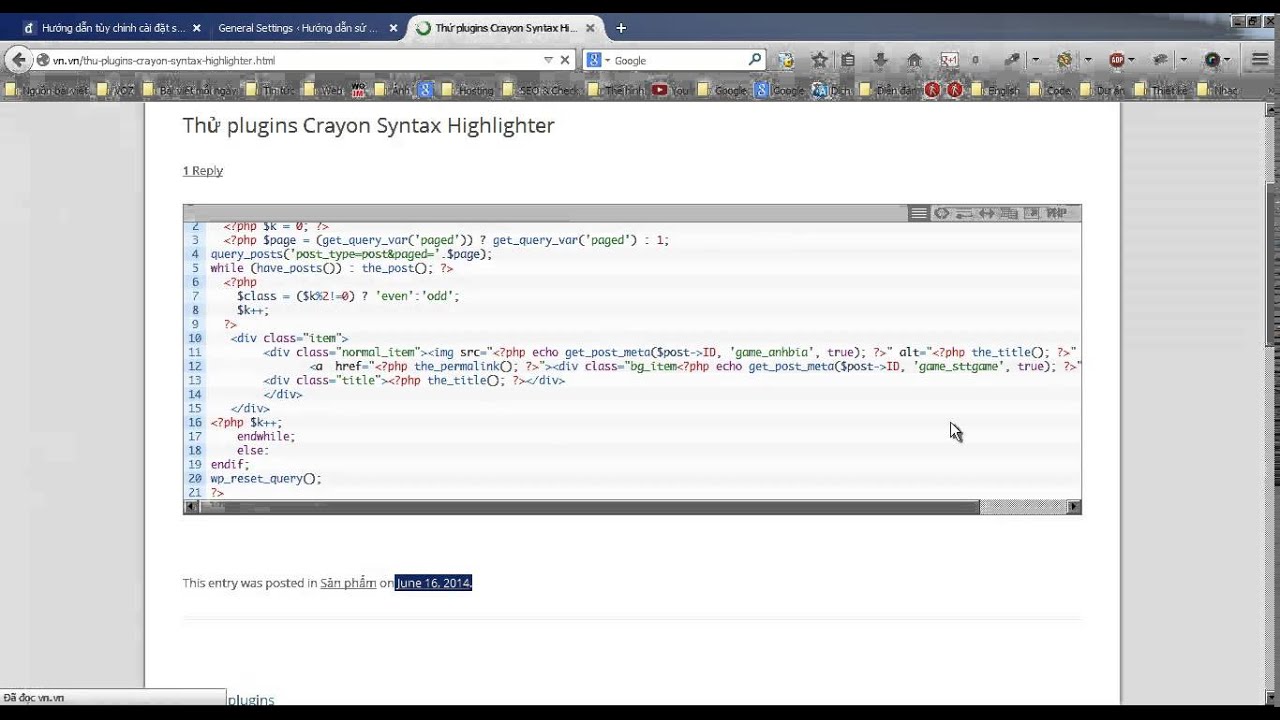This screenshot has width=1280, height=720.
Task: Go to Home page icon
Action: click(x=914, y=60)
